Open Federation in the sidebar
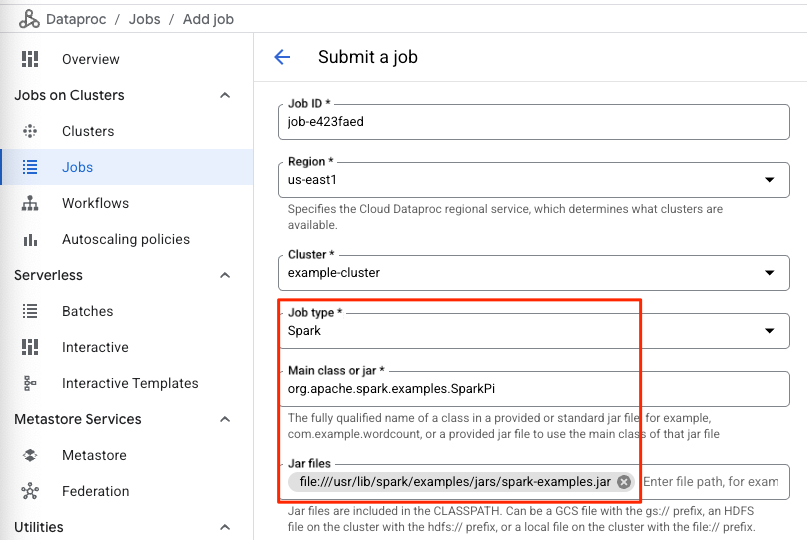Viewport: 807px width, 540px height. coord(95,491)
